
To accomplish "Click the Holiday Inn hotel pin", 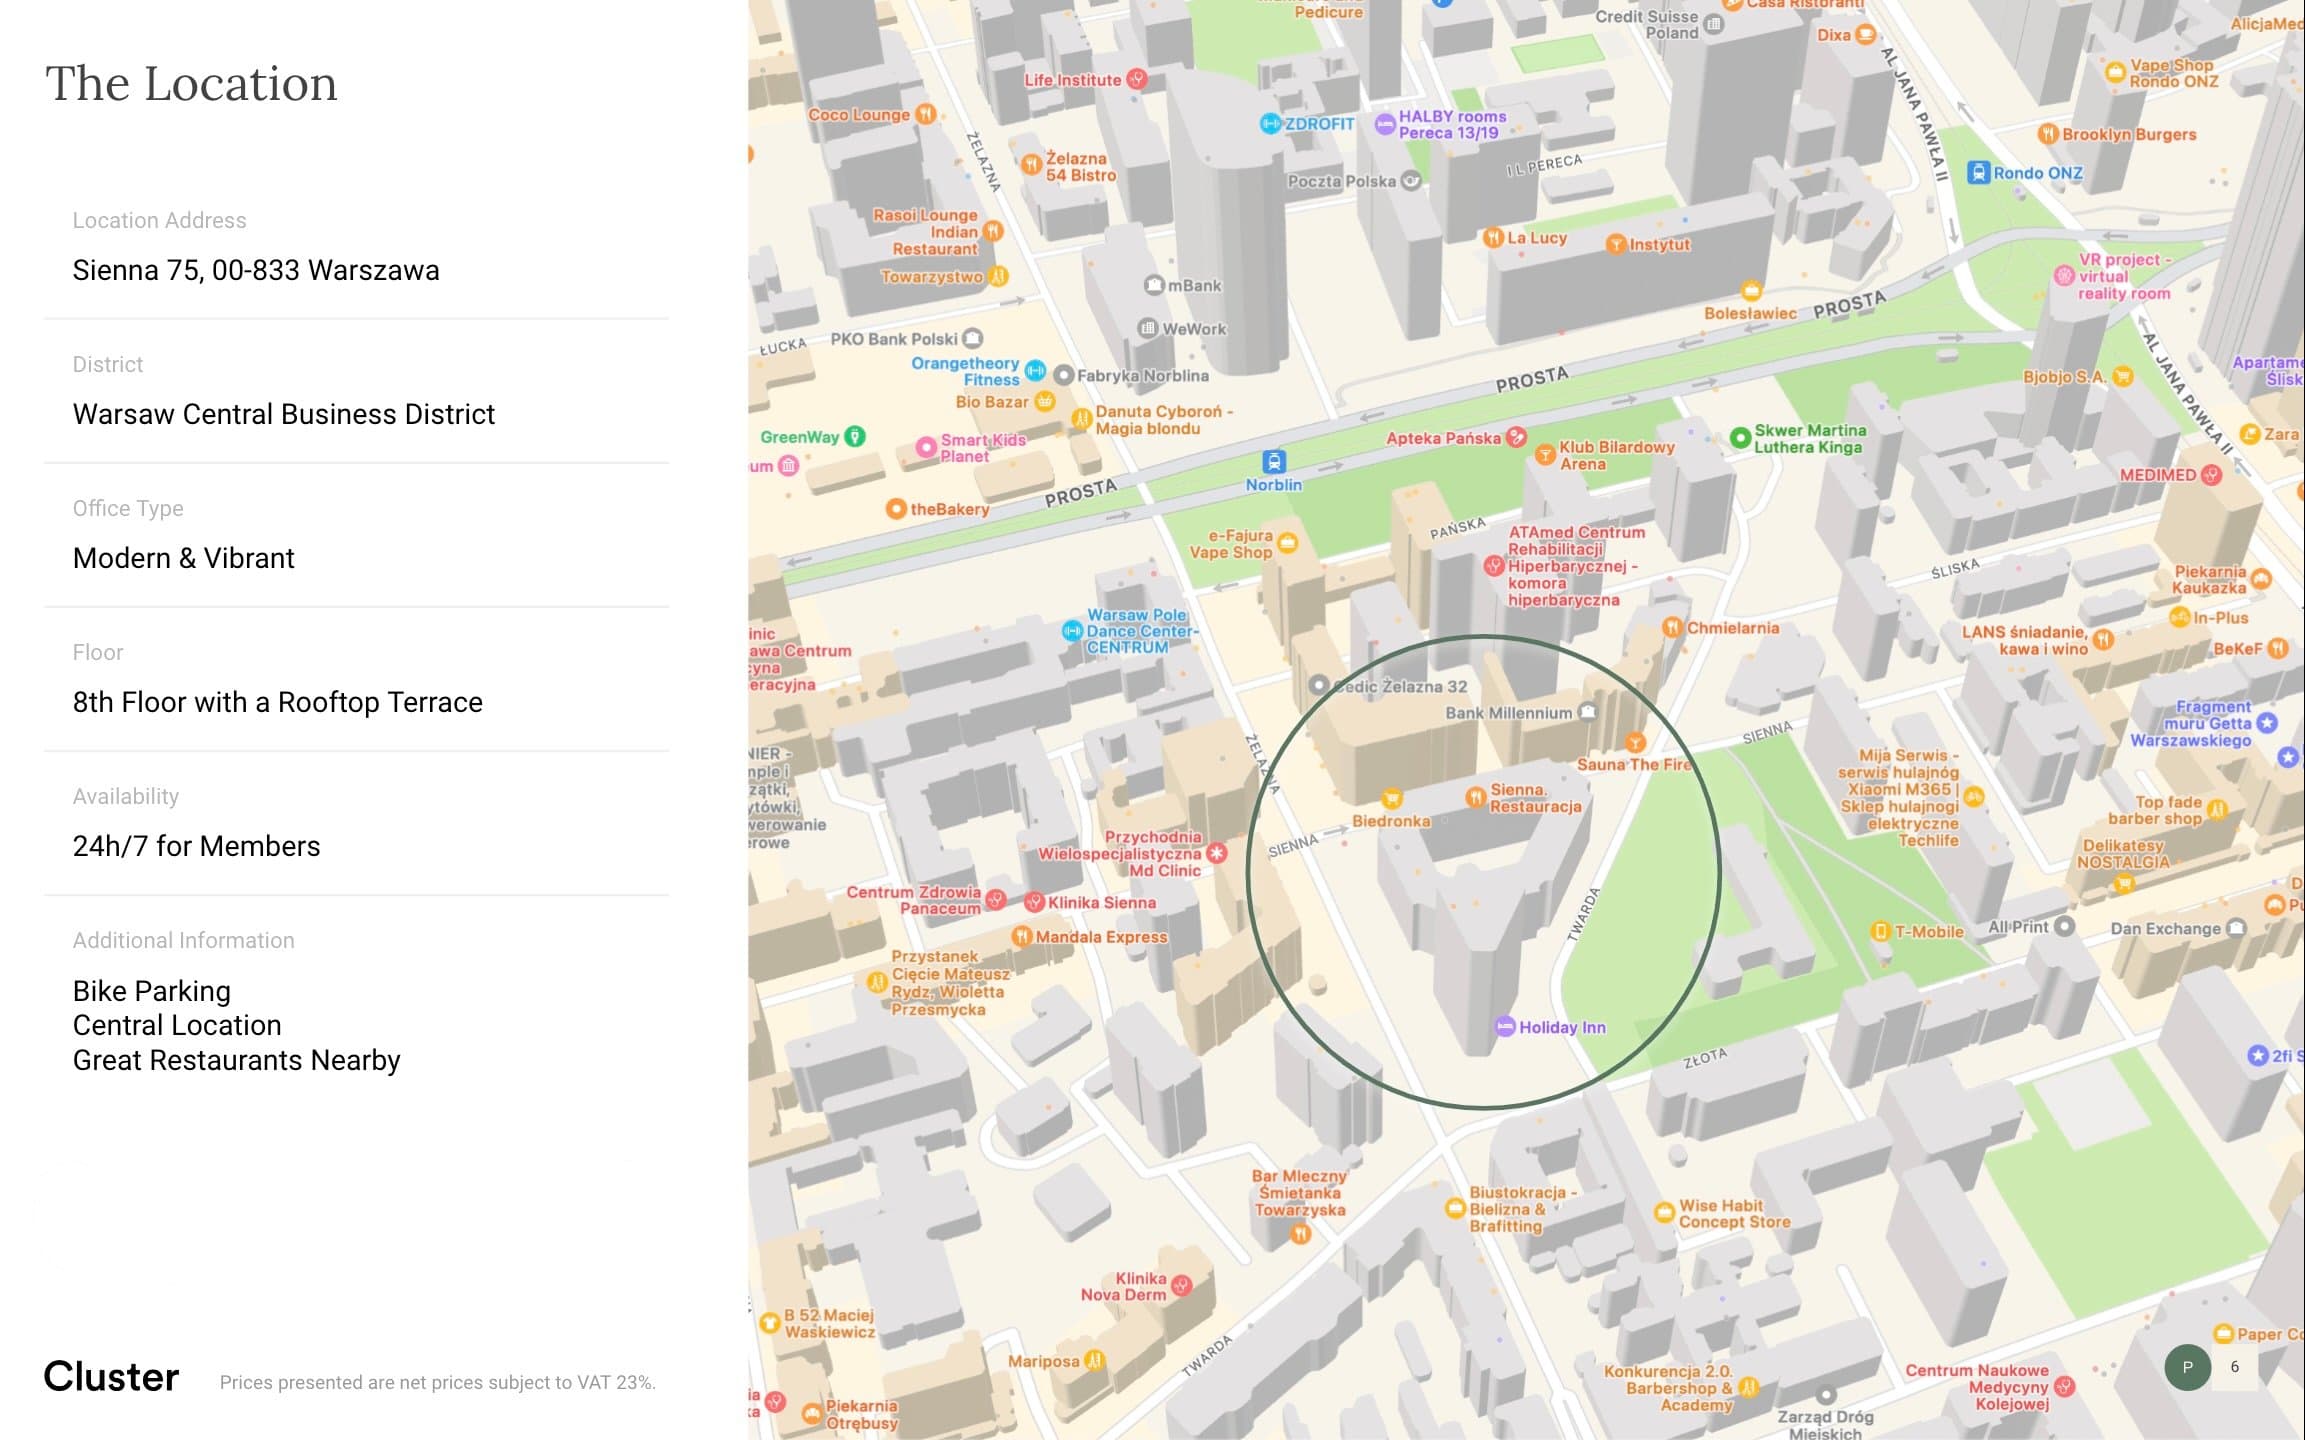I will [x=1504, y=1027].
